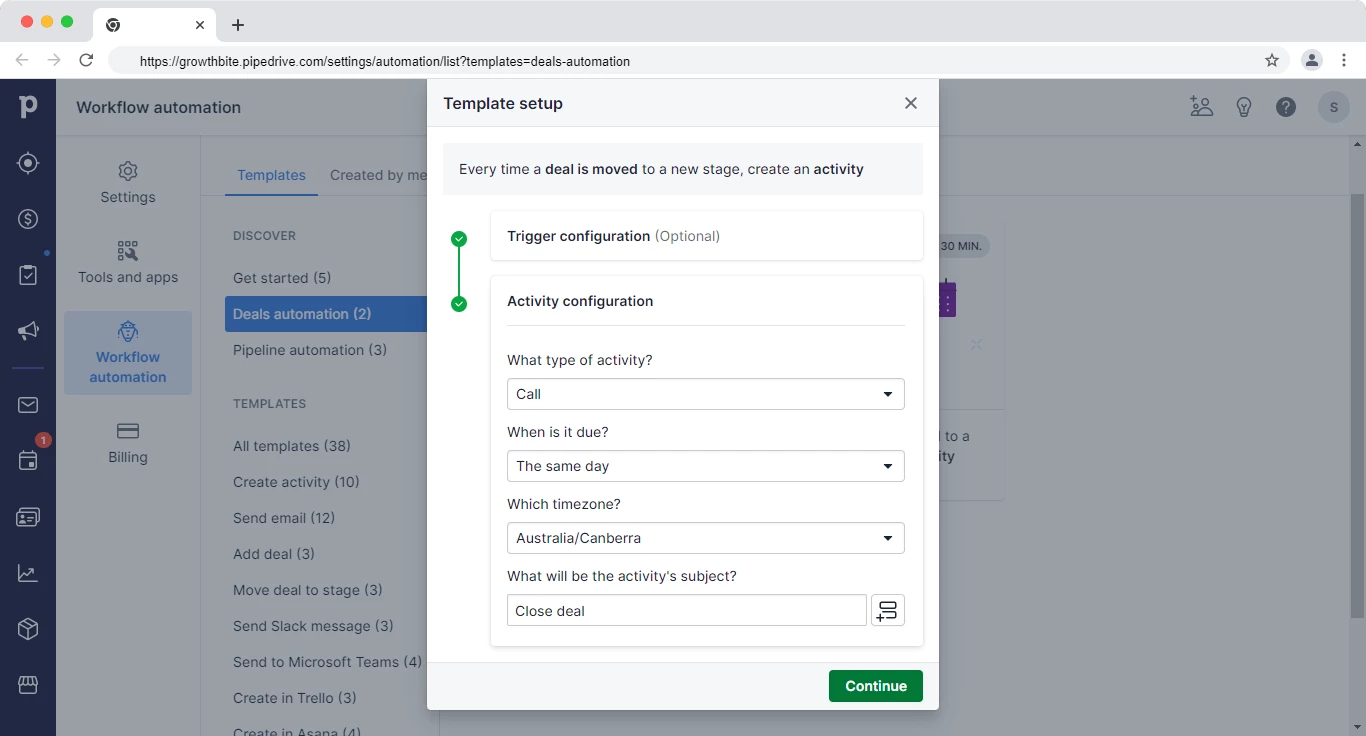Select Workflow automation section
The image size is (1366, 736).
(x=128, y=353)
